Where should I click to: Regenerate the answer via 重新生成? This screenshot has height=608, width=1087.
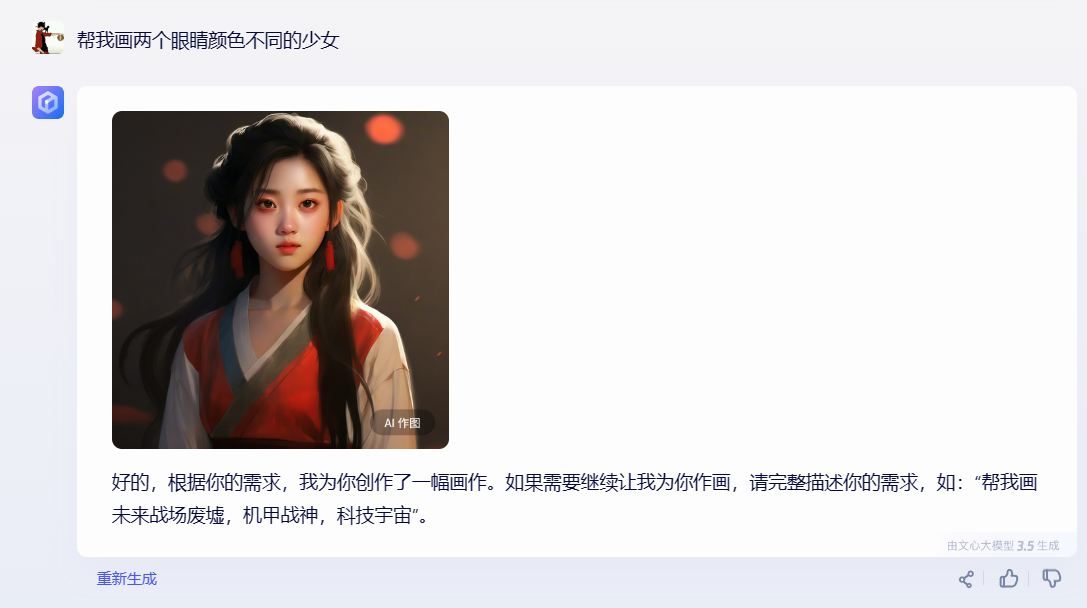(x=127, y=579)
